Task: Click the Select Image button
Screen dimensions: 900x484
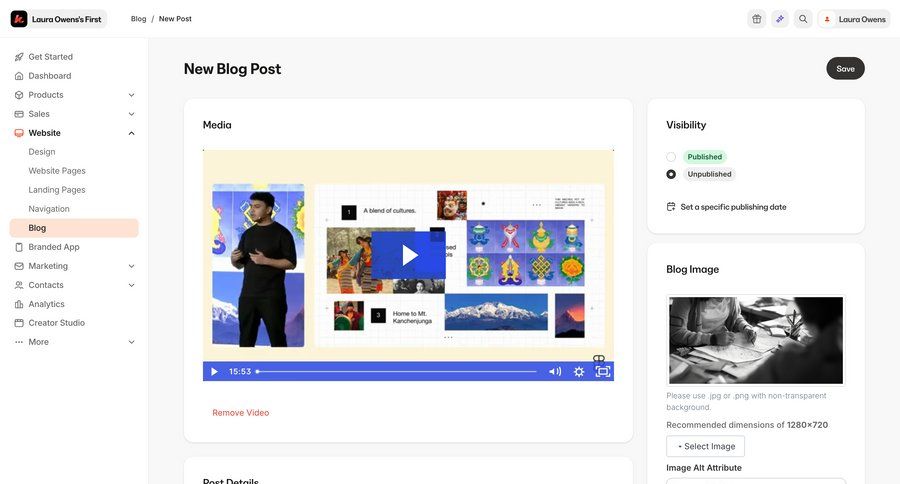Action: pos(705,446)
